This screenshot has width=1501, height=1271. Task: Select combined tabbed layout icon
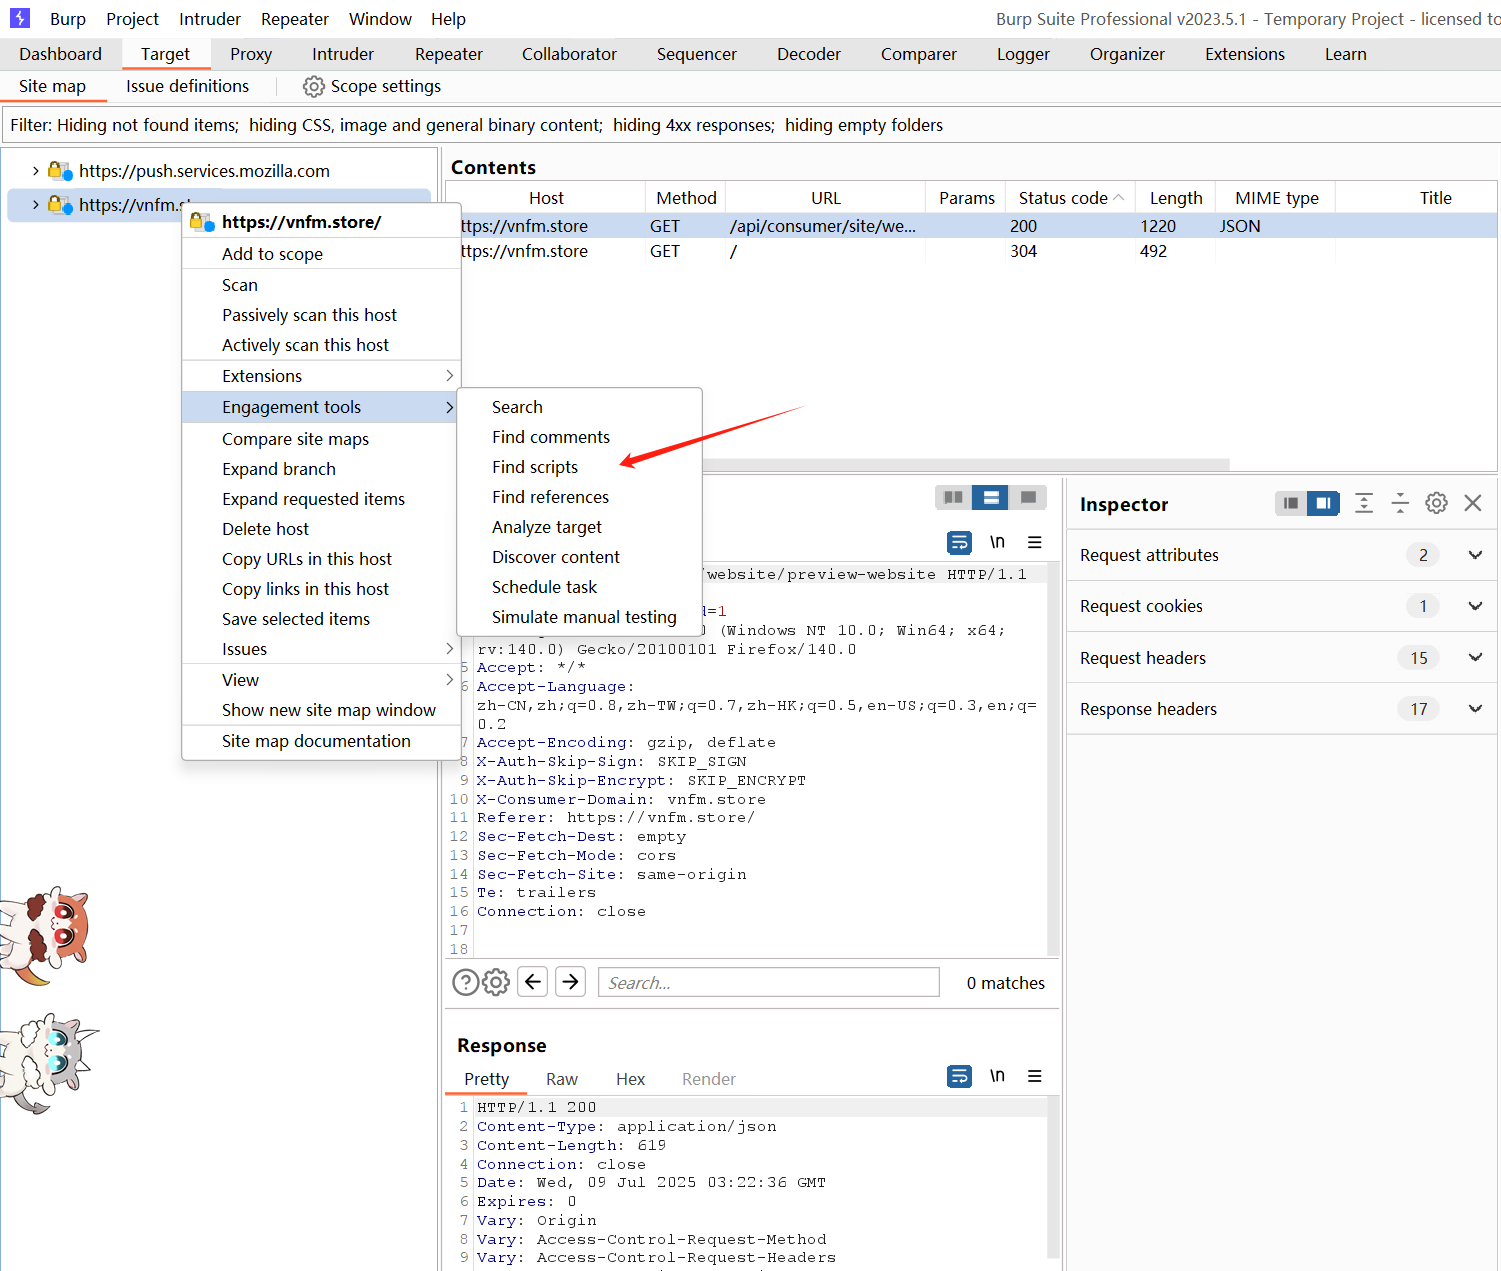tap(1028, 497)
